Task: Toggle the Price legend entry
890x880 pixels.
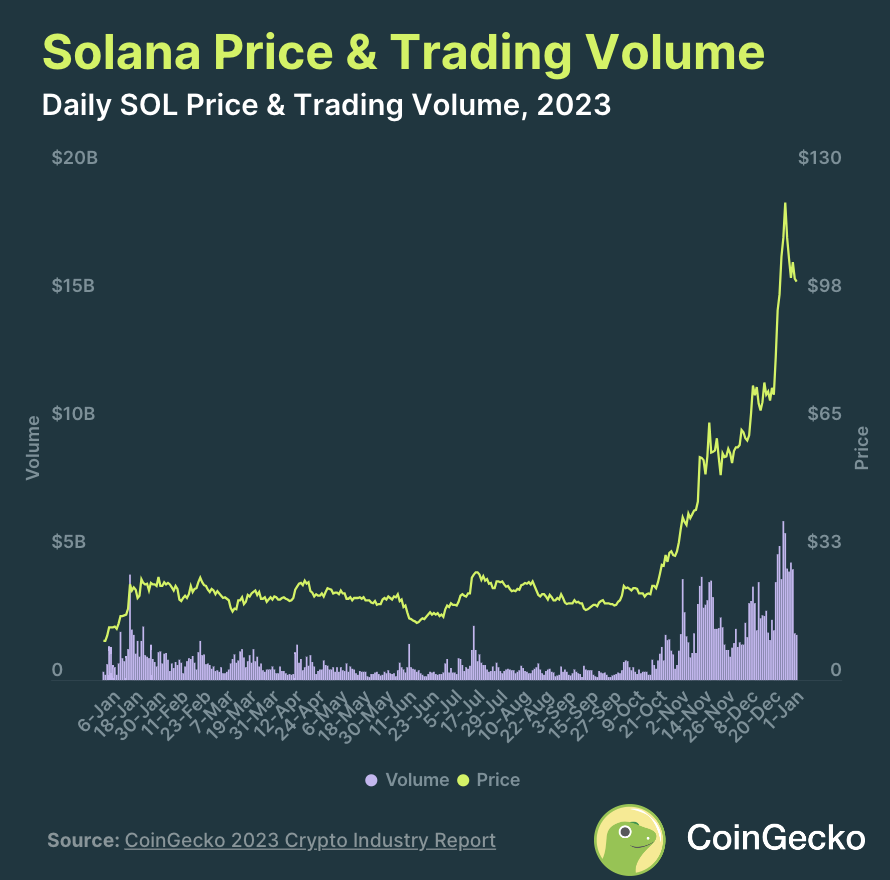Action: 489,780
